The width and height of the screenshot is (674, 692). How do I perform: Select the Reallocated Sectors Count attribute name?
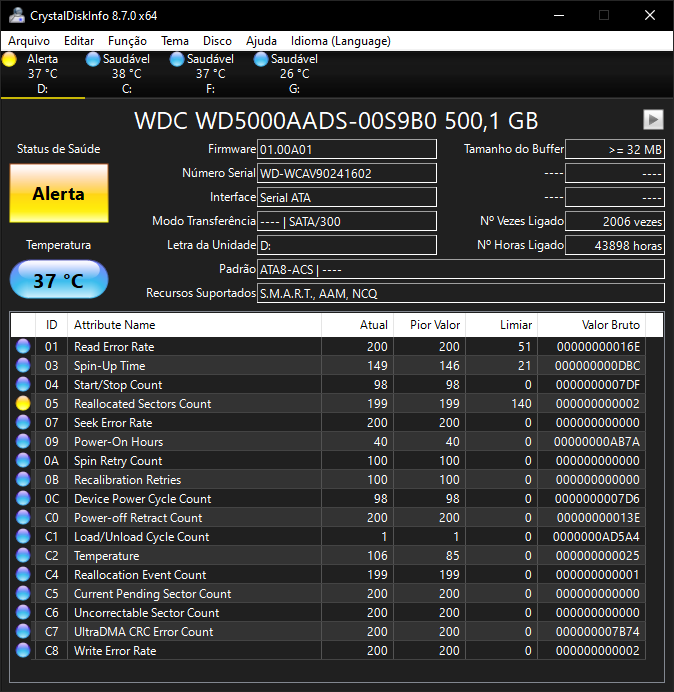[x=143, y=404]
